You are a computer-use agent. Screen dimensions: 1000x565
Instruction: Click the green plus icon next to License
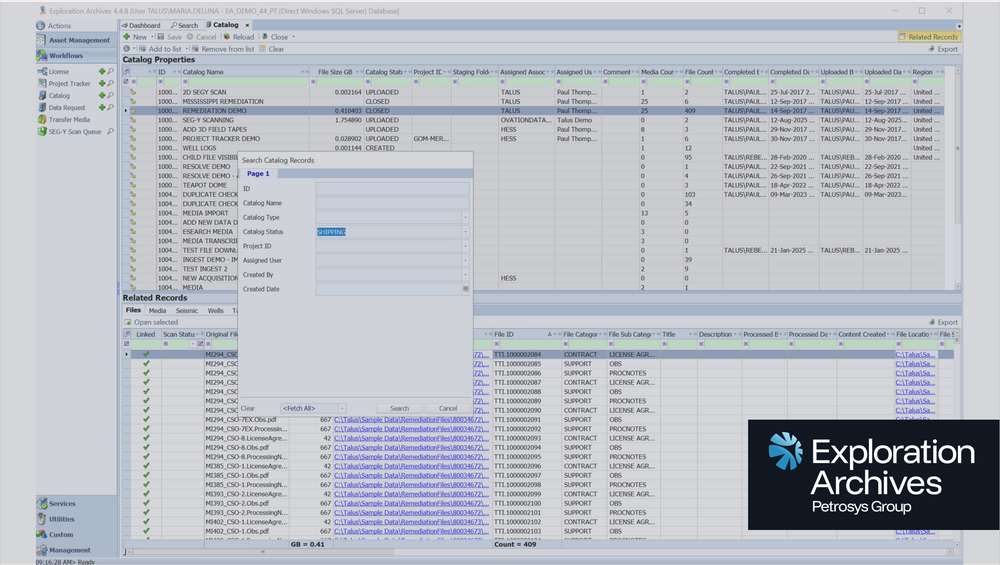tap(100, 72)
